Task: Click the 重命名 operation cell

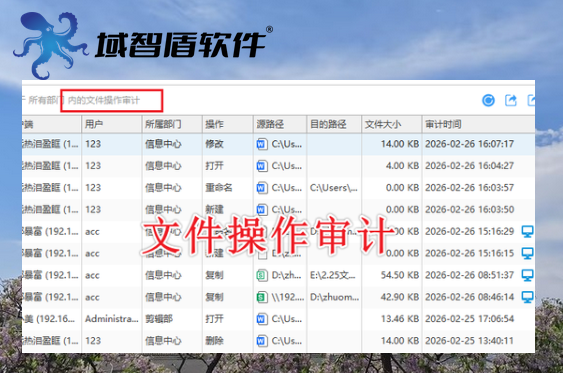Action: 219,188
